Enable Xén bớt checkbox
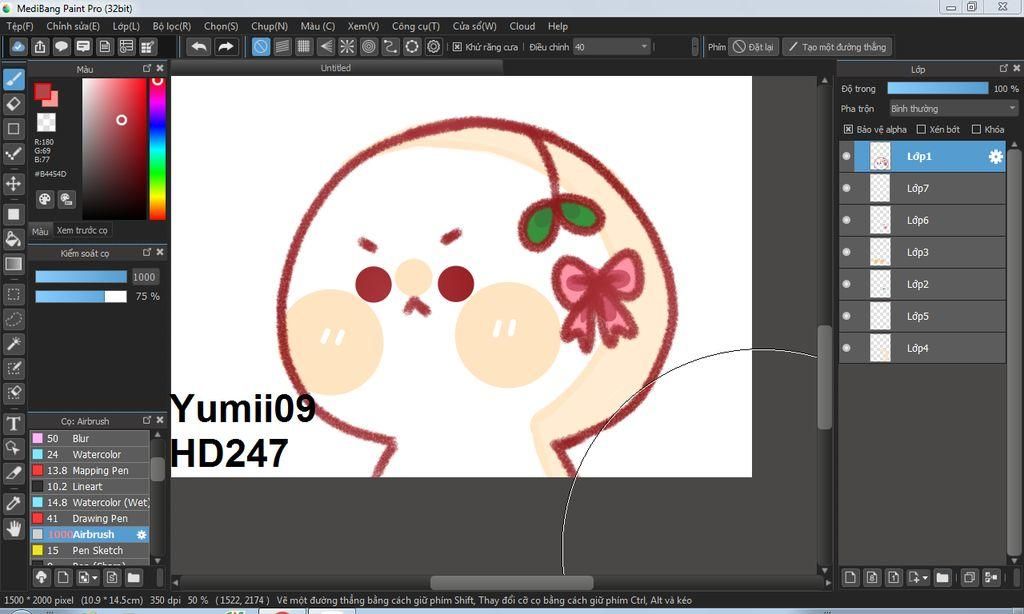The width and height of the screenshot is (1024, 614). click(x=921, y=129)
